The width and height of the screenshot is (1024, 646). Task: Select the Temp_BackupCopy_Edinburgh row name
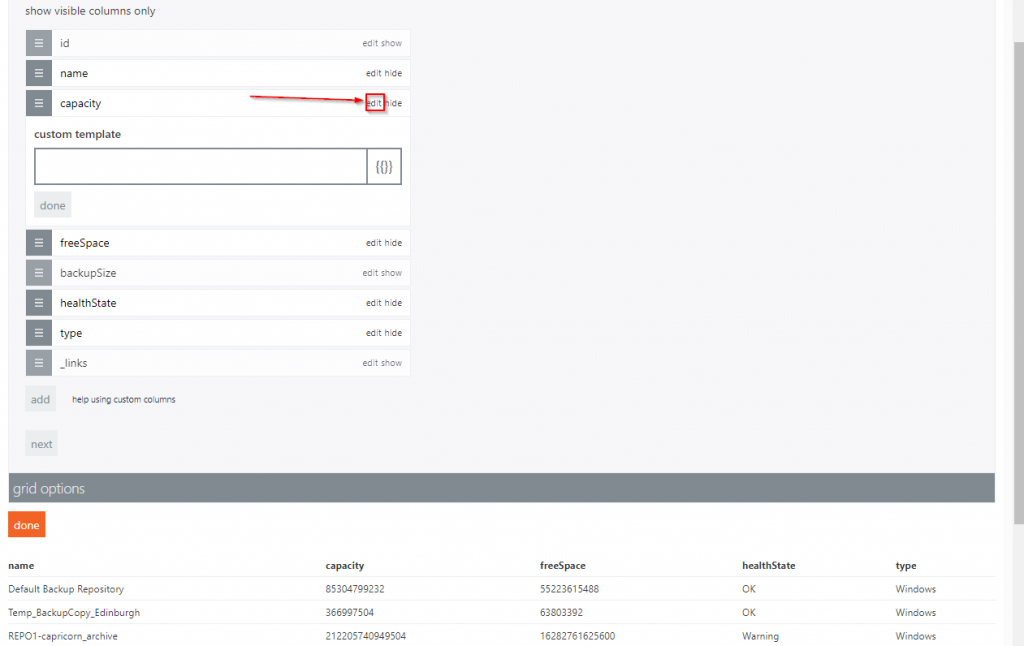tap(74, 613)
